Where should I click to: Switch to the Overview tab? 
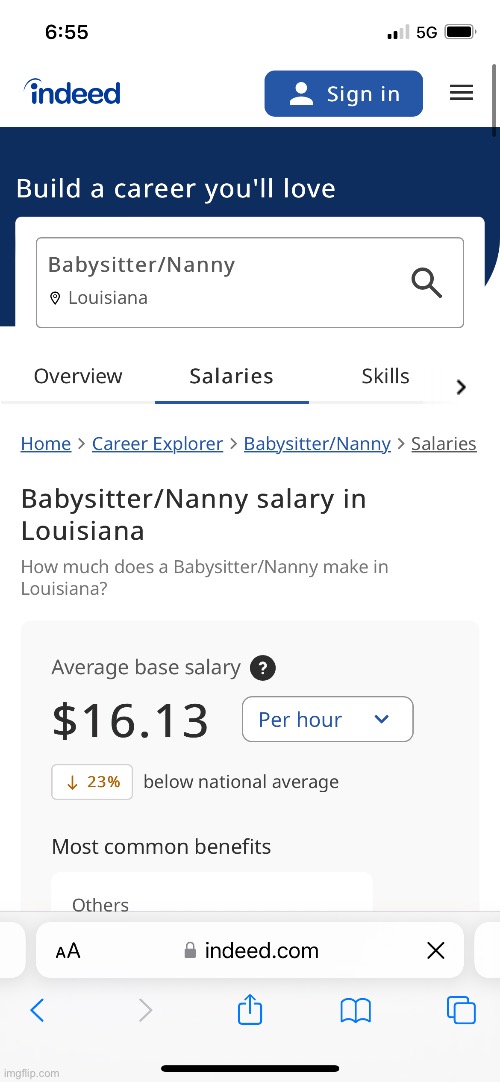[x=78, y=376]
